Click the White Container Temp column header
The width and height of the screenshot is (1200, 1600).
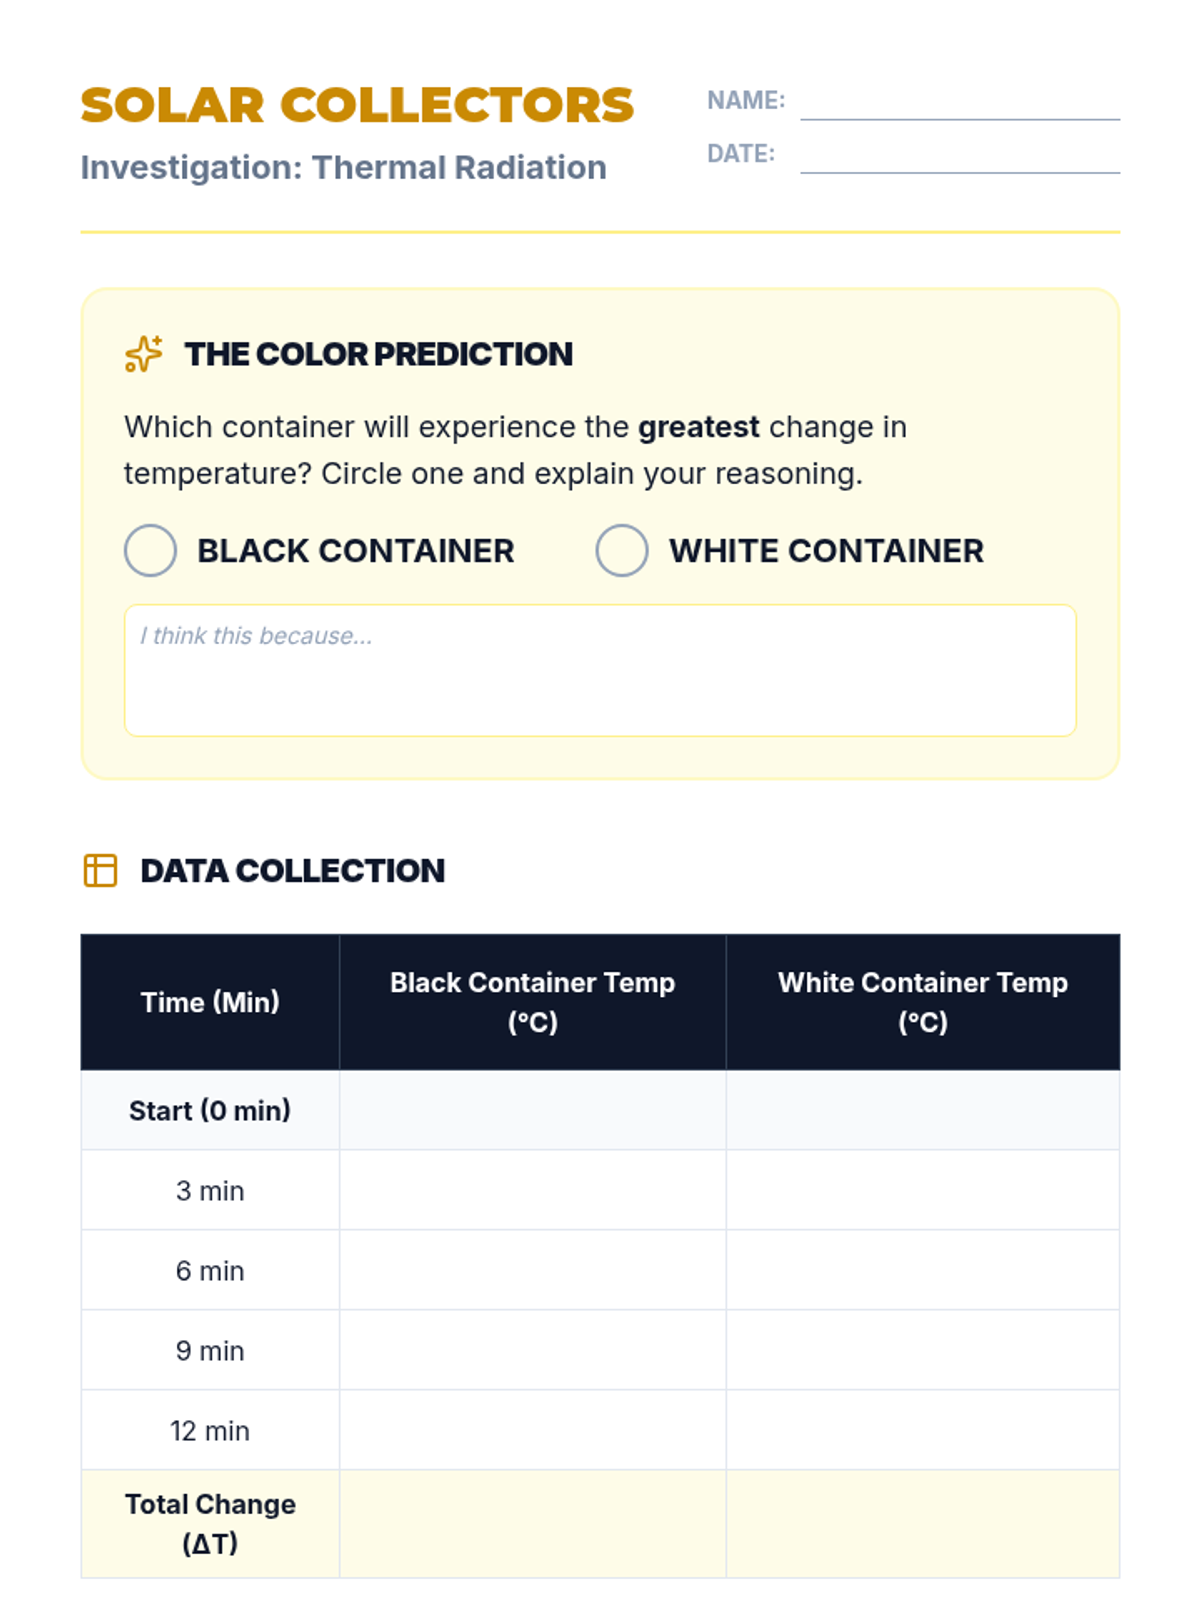pos(922,1002)
